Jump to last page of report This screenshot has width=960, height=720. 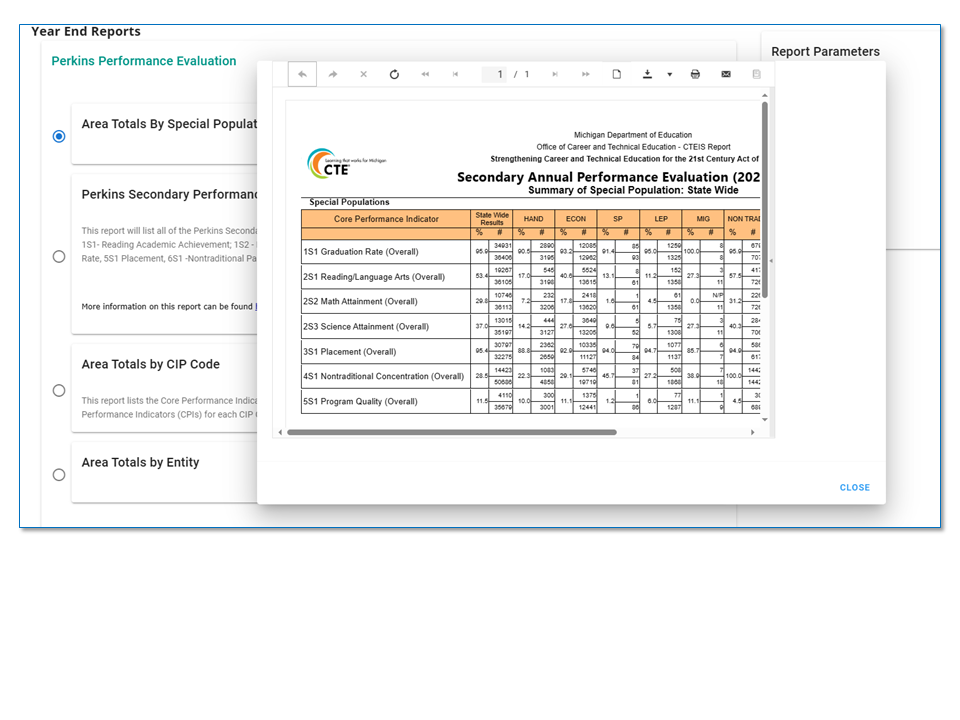coord(585,74)
